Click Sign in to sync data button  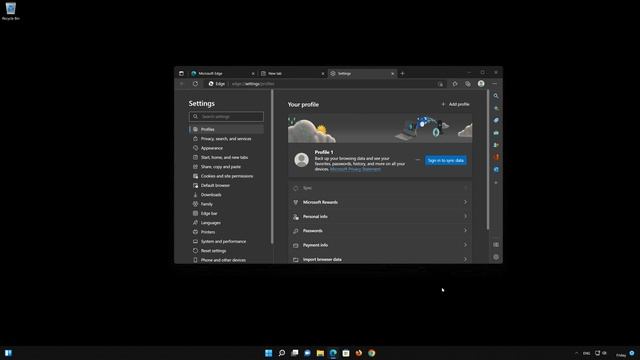[x=446, y=160]
